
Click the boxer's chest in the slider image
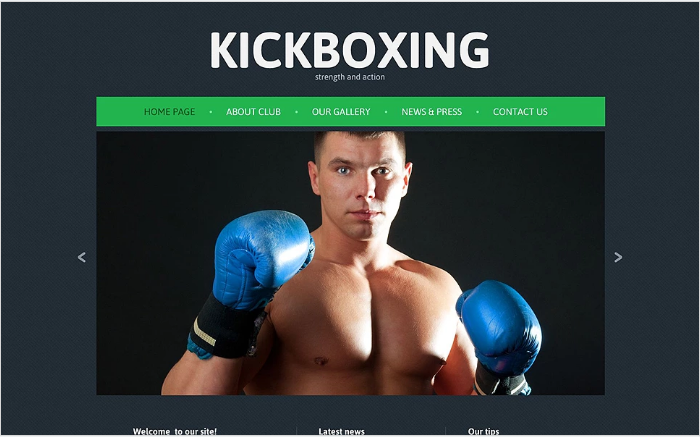point(368,319)
